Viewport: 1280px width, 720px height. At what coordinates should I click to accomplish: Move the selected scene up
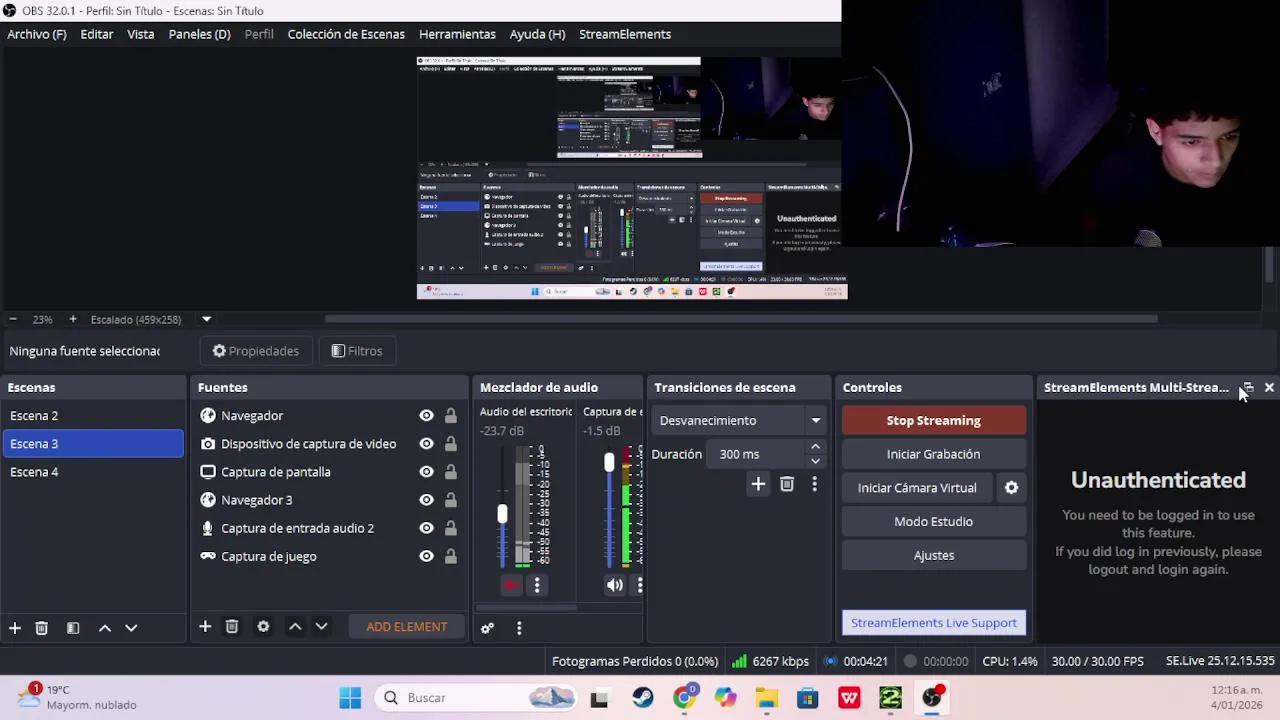tap(105, 628)
